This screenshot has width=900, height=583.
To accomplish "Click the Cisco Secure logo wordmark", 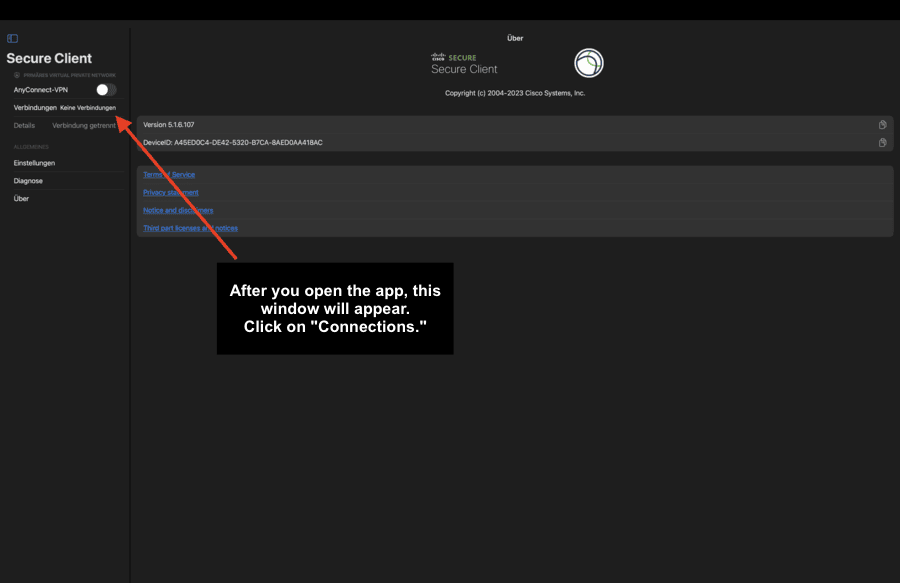I will 464,64.
